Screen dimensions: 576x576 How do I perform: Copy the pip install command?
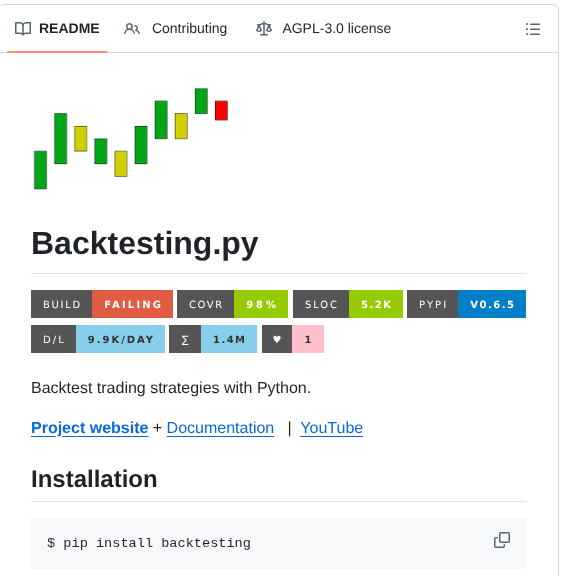[502, 540]
